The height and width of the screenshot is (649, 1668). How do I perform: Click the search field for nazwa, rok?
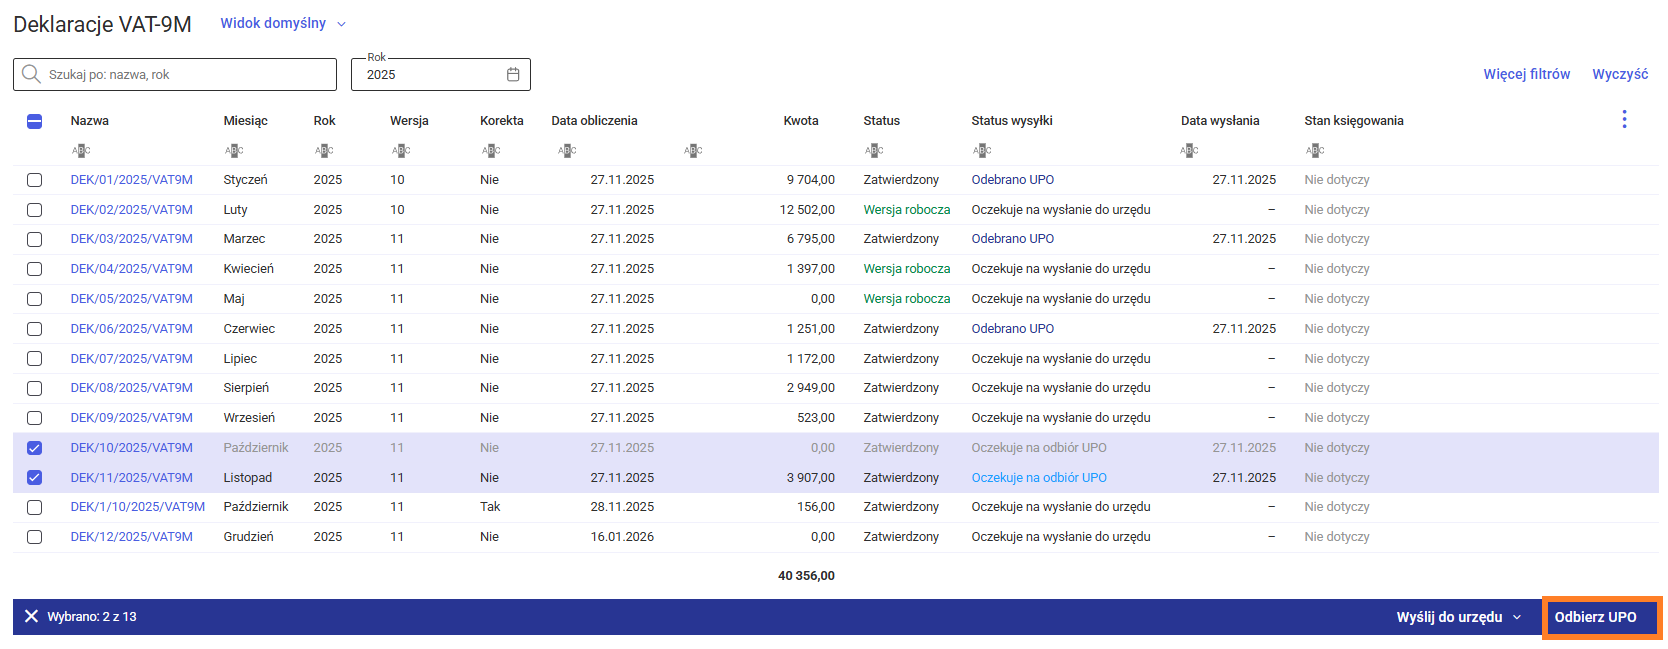click(x=185, y=75)
